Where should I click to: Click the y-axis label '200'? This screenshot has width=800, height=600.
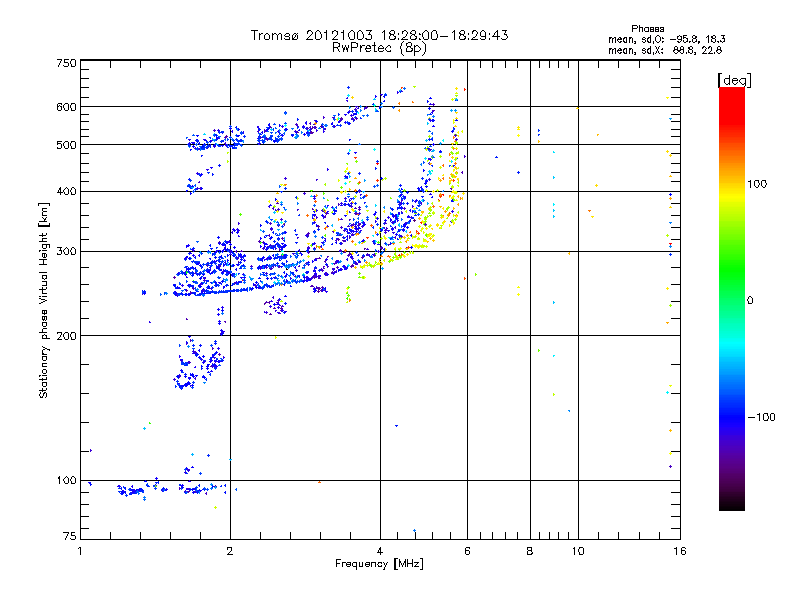[x=66, y=336]
